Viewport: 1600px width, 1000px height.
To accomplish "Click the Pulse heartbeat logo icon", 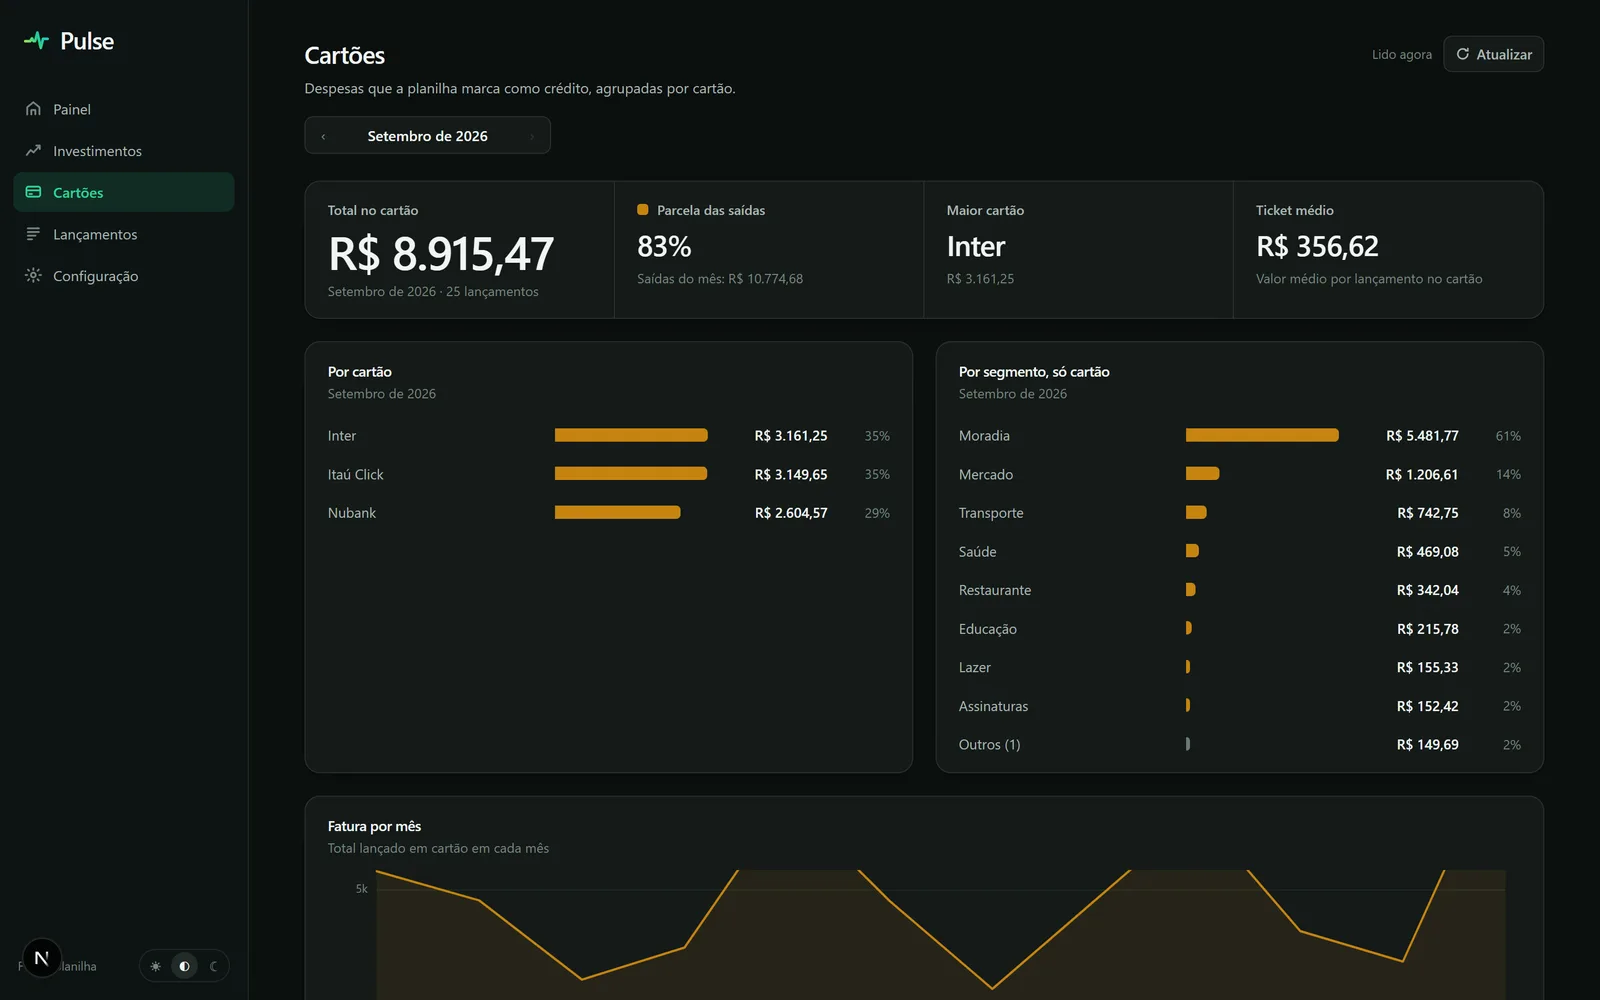I will 36,41.
